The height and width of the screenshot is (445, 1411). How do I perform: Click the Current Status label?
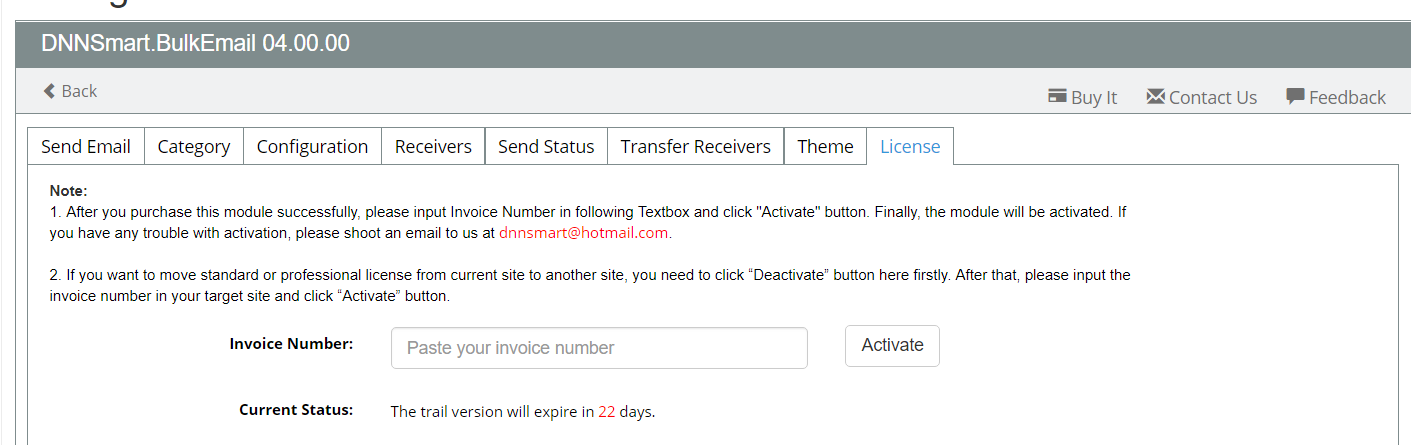[296, 410]
